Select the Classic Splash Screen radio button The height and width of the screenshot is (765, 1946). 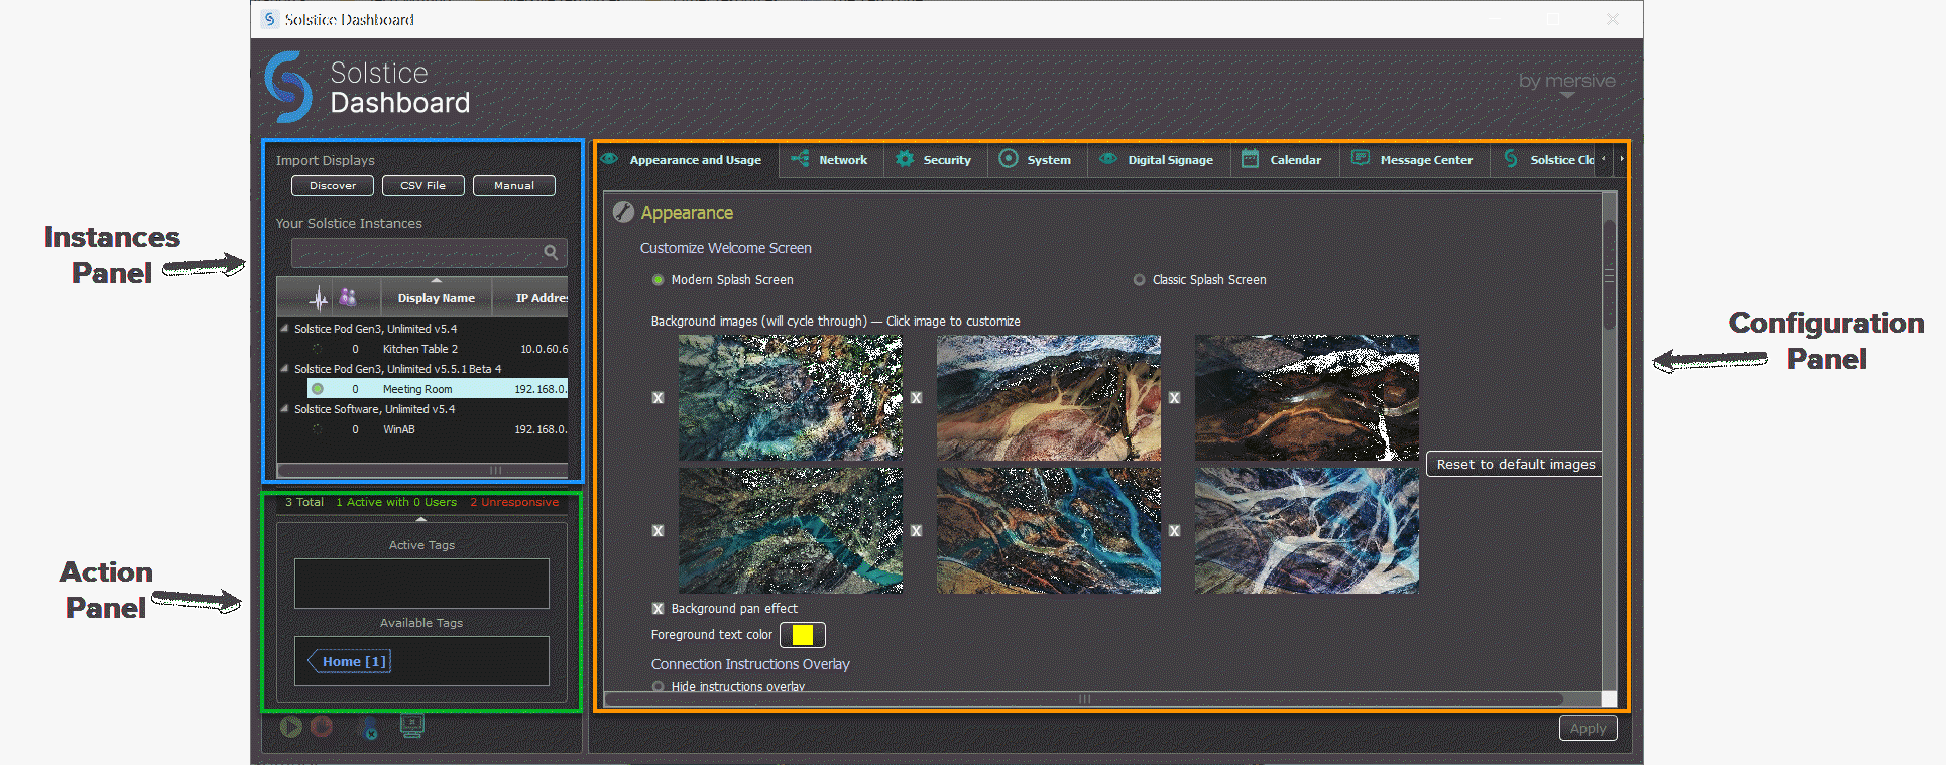[x=1139, y=280]
